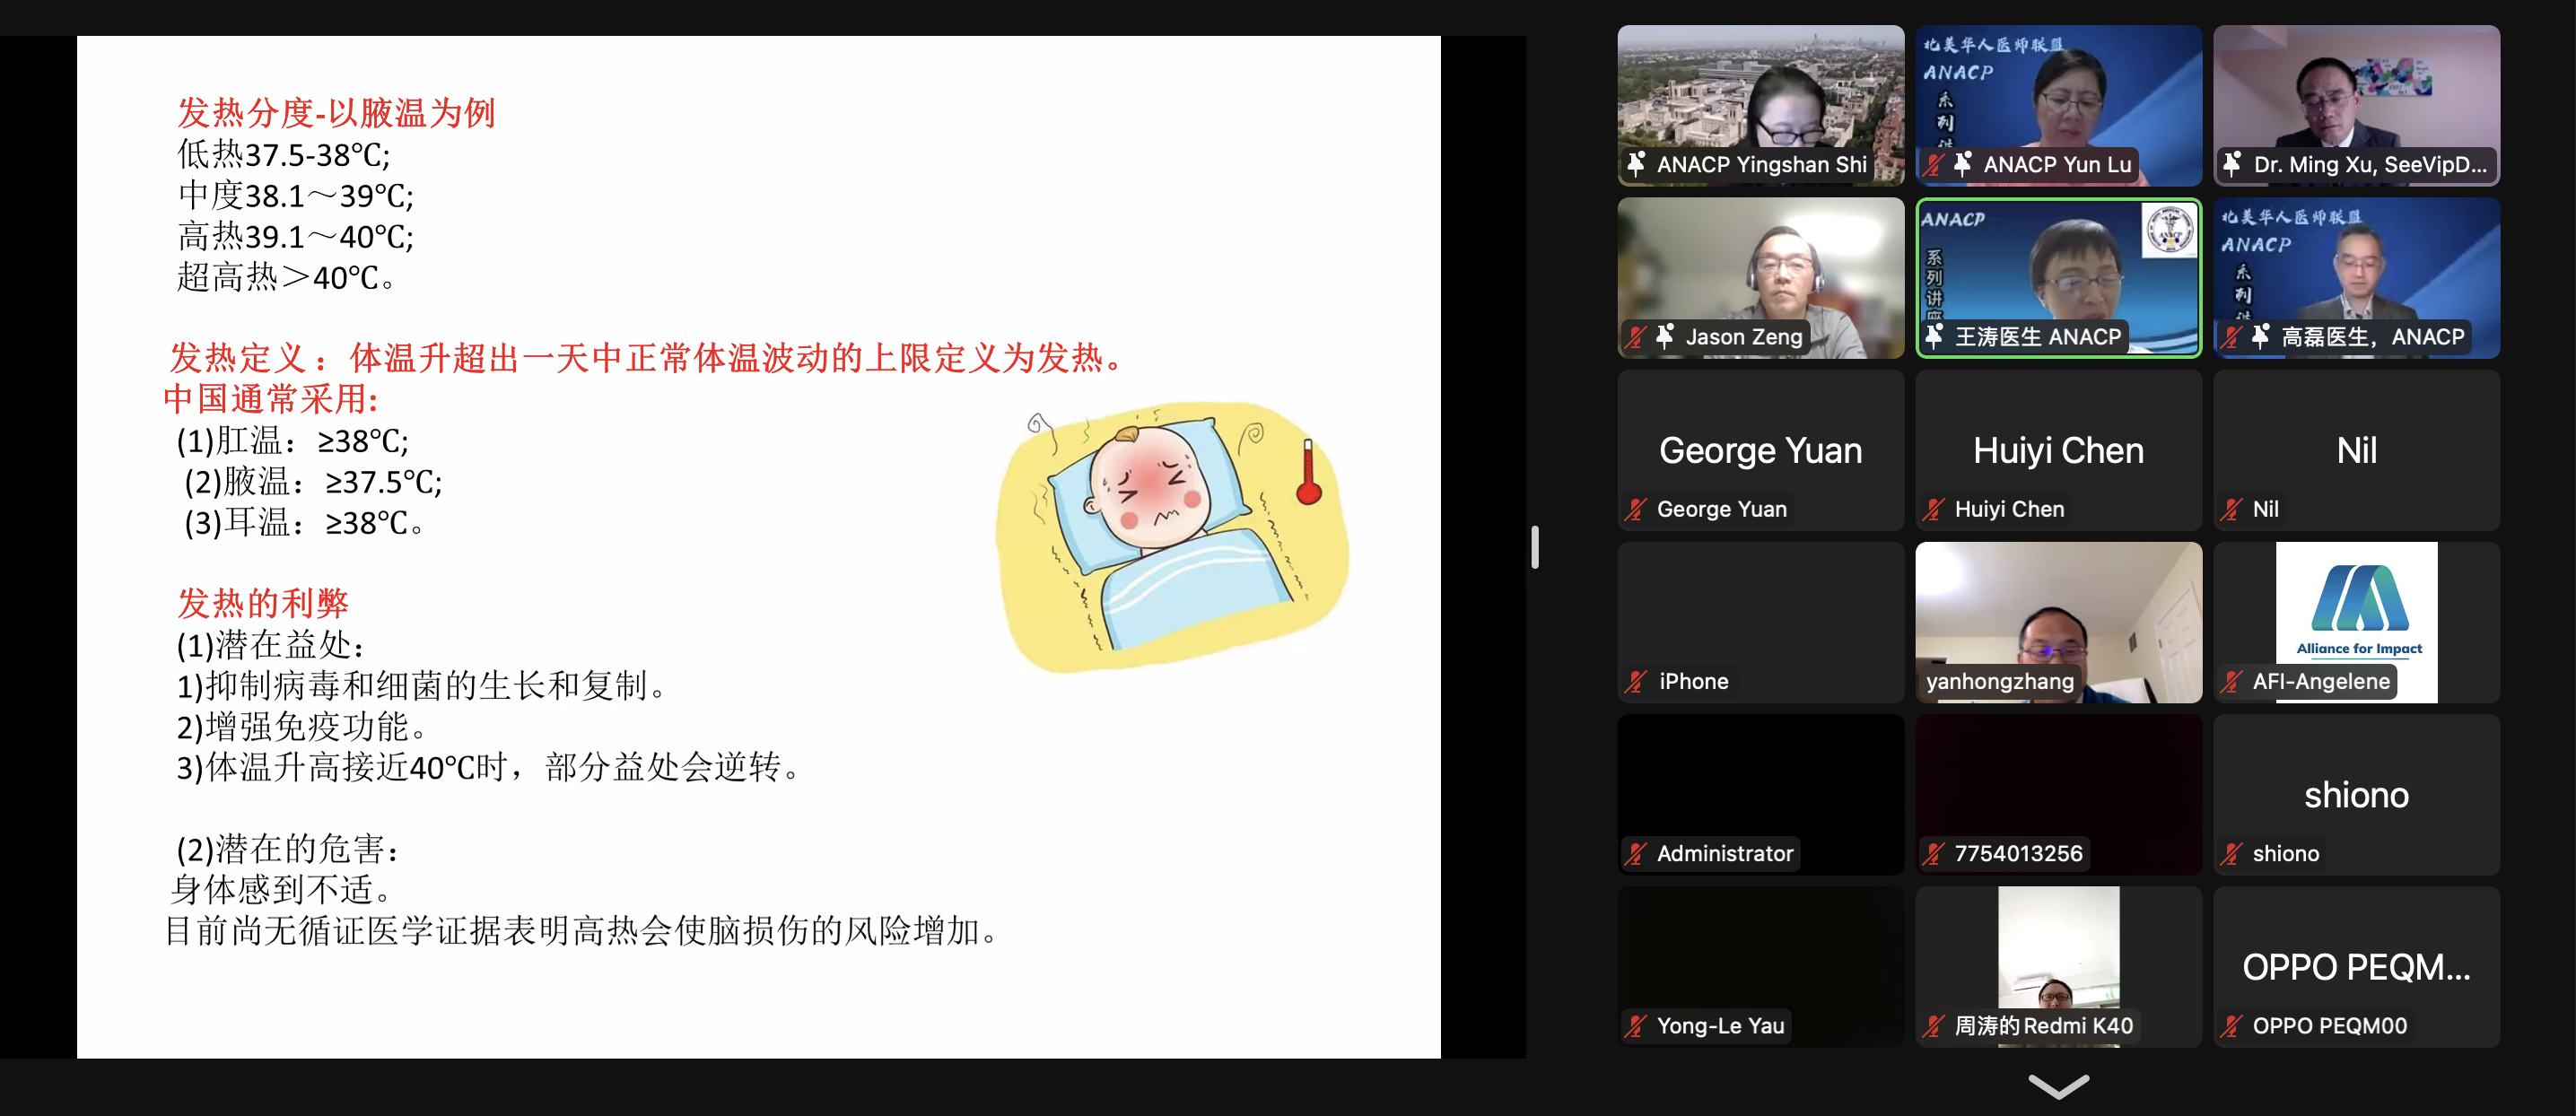The height and width of the screenshot is (1116, 2576).
Task: Click muted mic icon beside Huiyi Chen
Action: pos(1934,509)
